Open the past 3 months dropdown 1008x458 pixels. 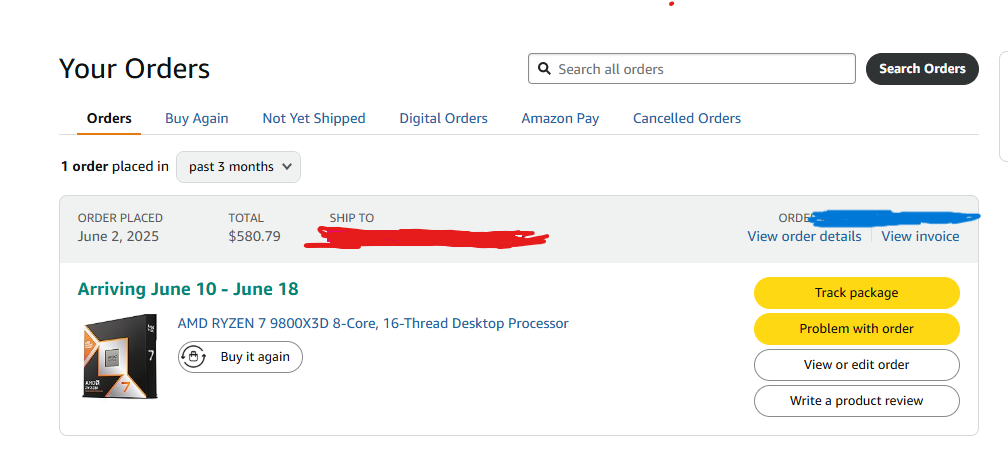238,167
